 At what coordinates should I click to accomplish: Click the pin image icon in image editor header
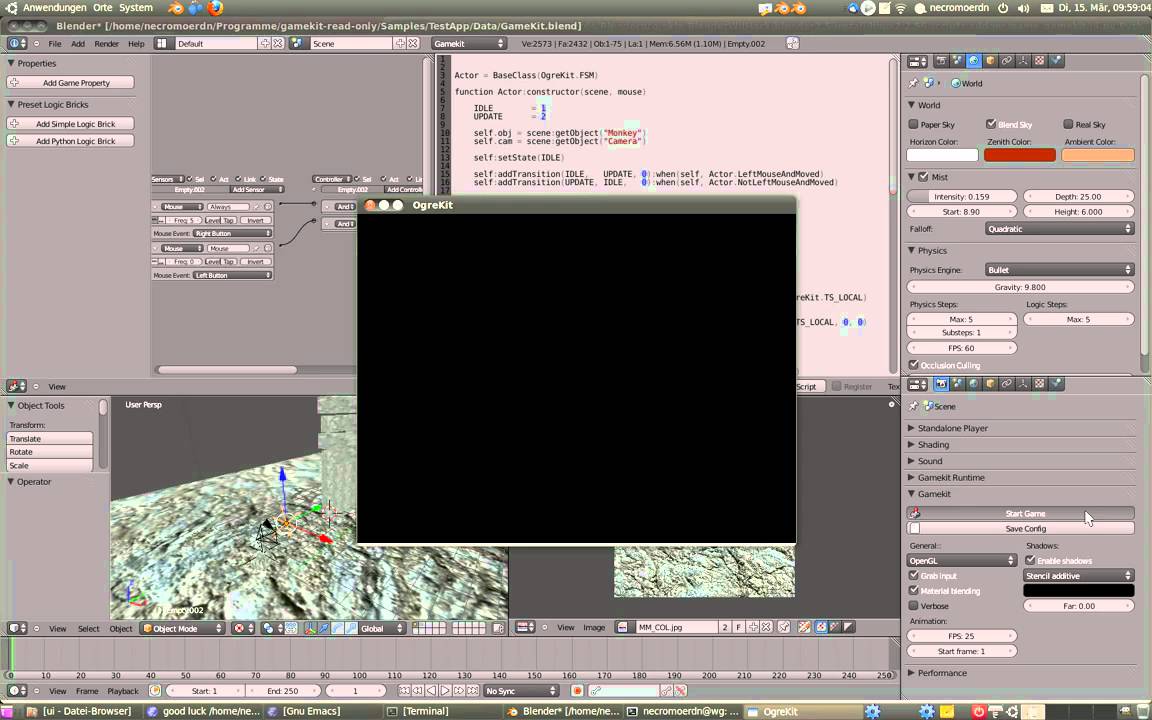point(784,627)
